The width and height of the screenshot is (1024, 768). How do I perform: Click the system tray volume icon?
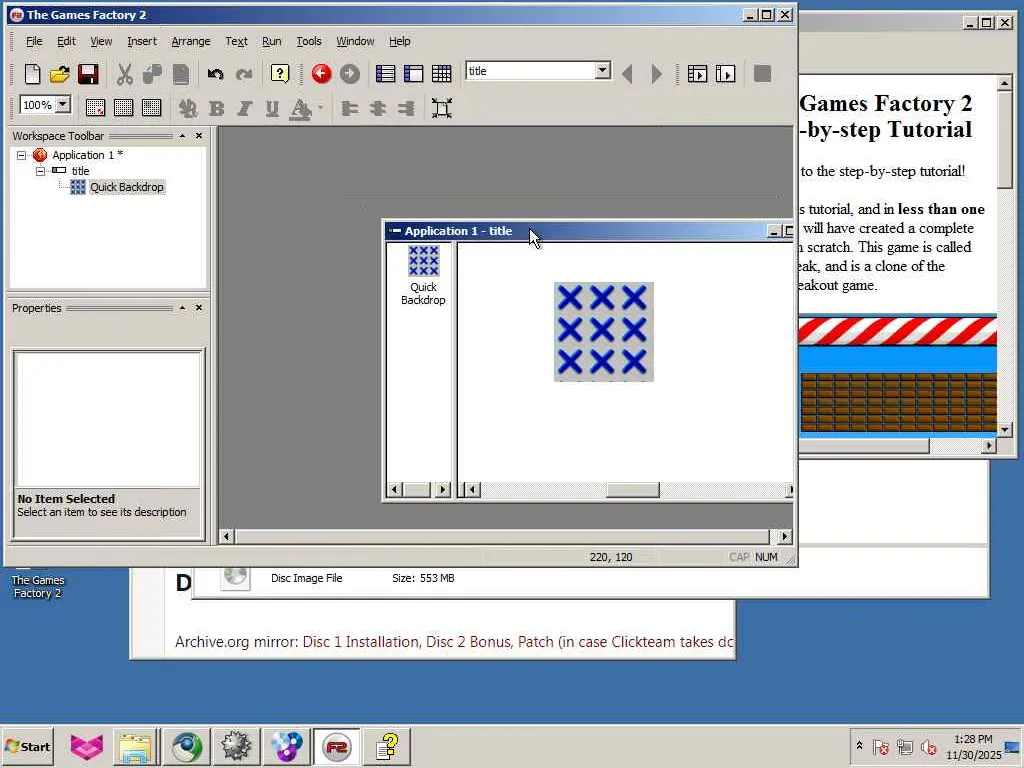(x=928, y=746)
